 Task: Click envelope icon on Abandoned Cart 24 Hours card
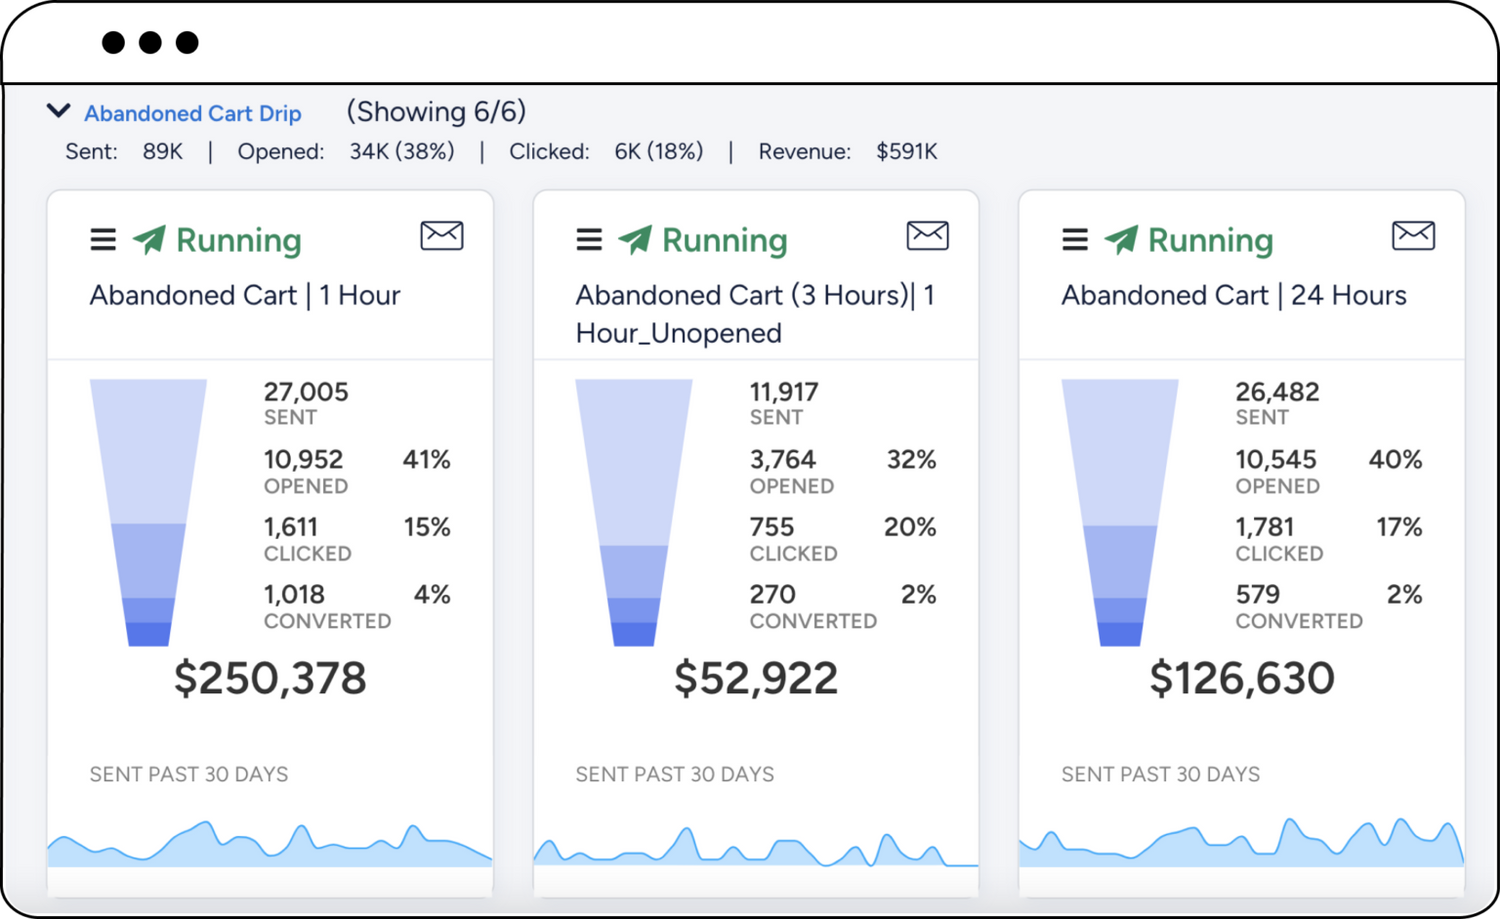coord(1413,236)
